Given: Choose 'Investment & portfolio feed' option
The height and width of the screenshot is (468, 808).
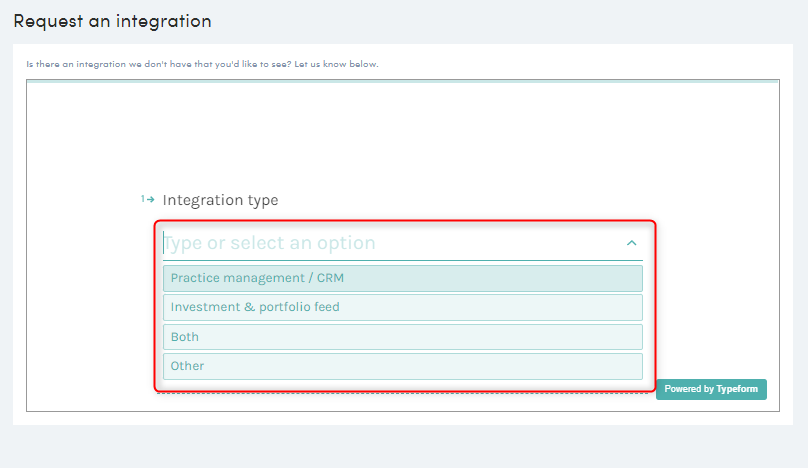Looking at the screenshot, I should tap(402, 307).
